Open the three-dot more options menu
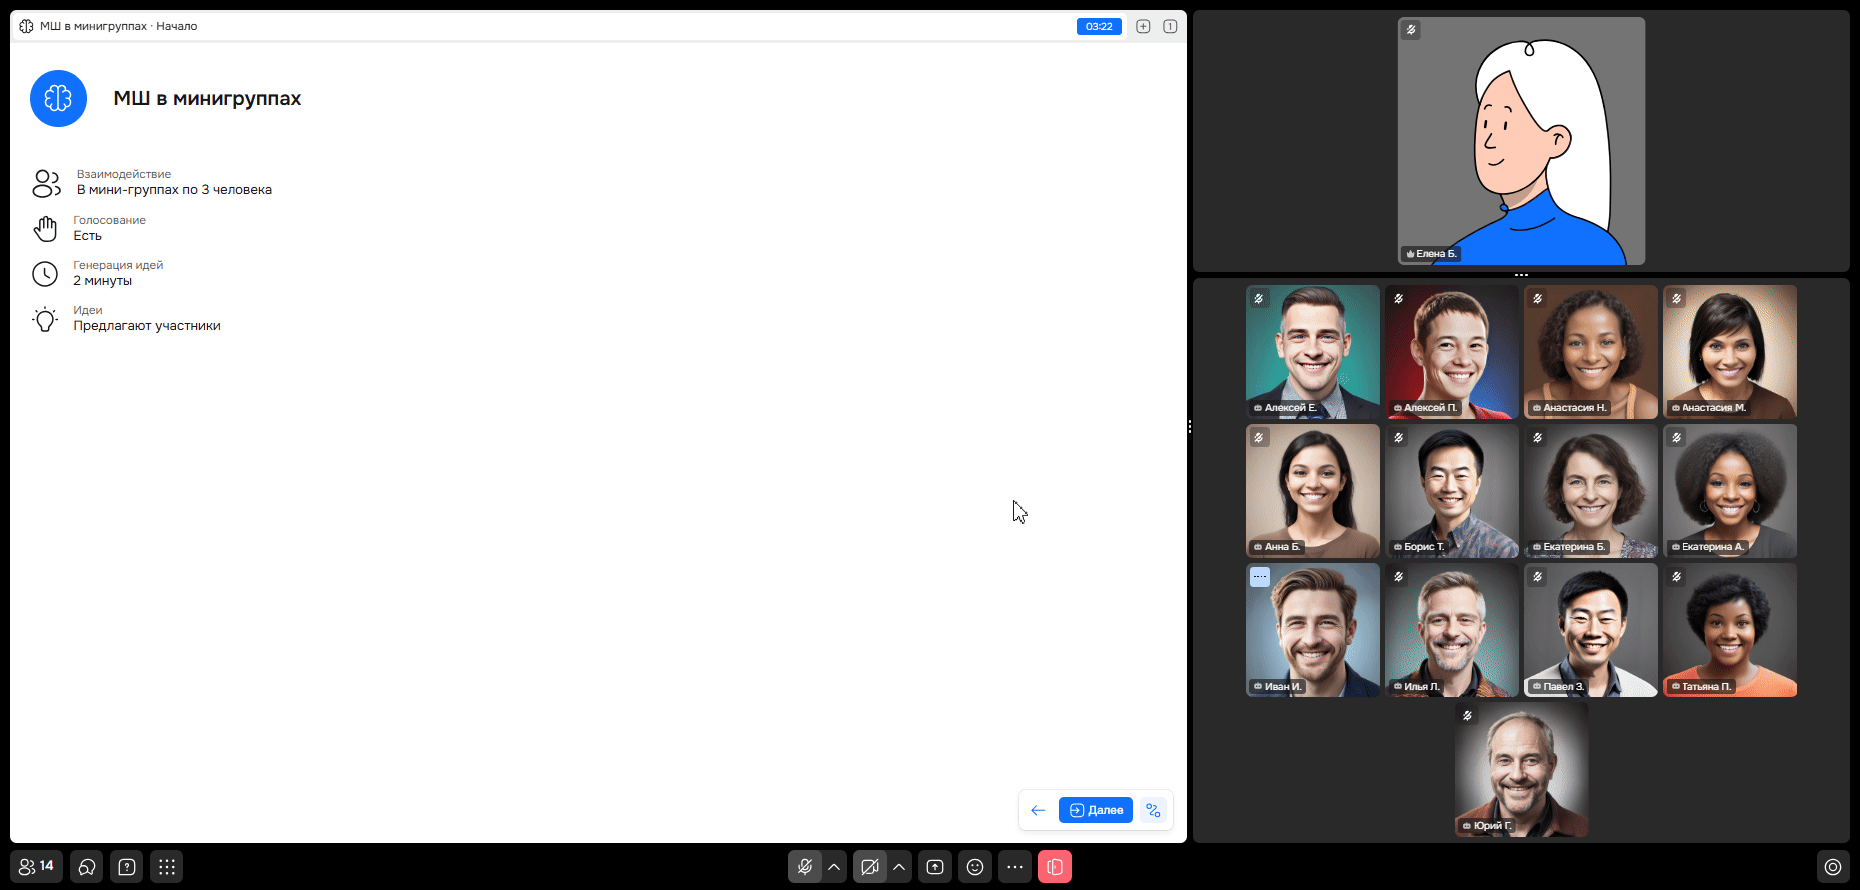This screenshot has height=890, width=1860. (1015, 867)
